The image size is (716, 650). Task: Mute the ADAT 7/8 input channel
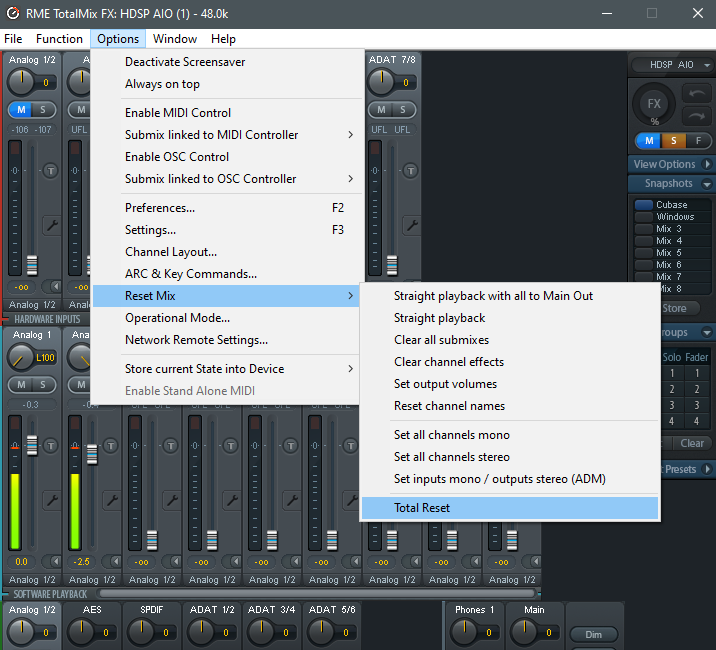coord(381,110)
